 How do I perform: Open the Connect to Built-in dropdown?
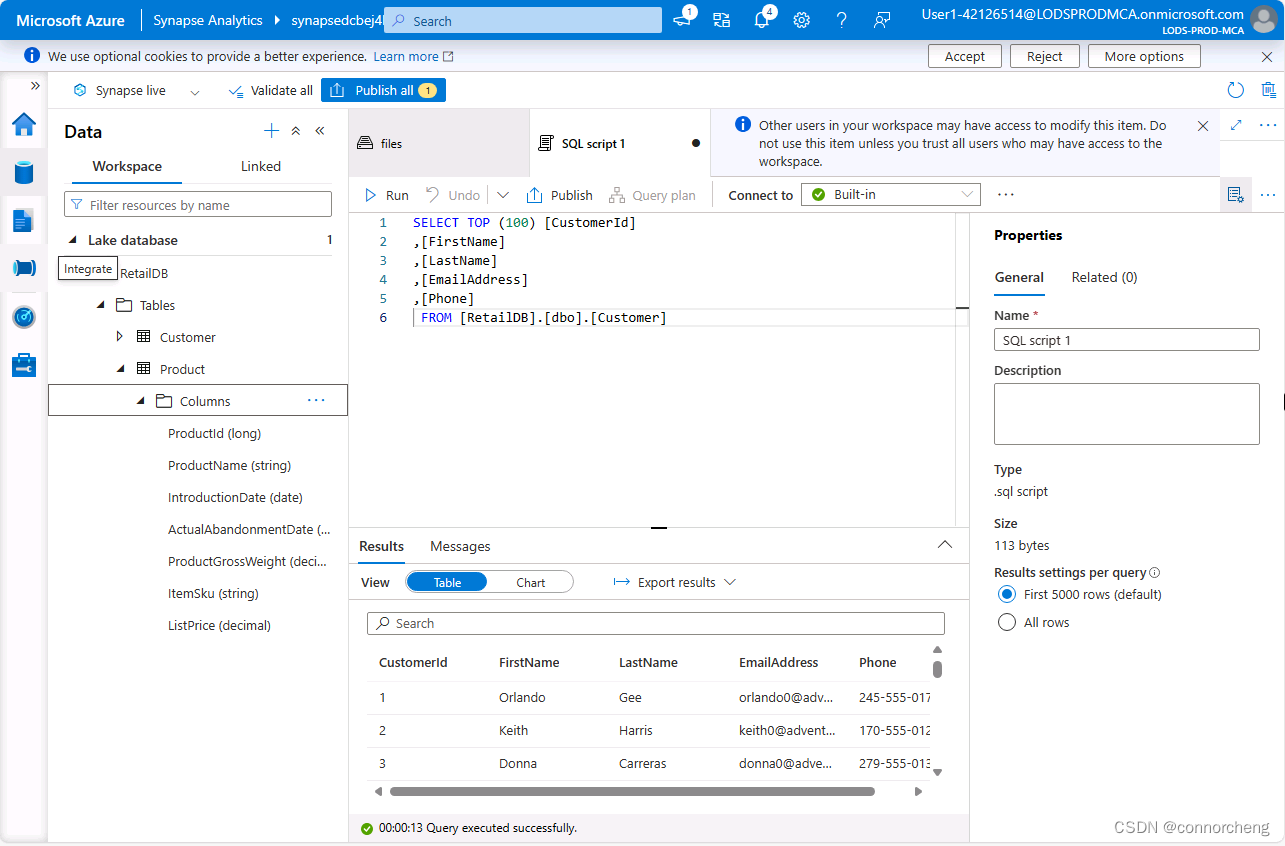coord(891,195)
